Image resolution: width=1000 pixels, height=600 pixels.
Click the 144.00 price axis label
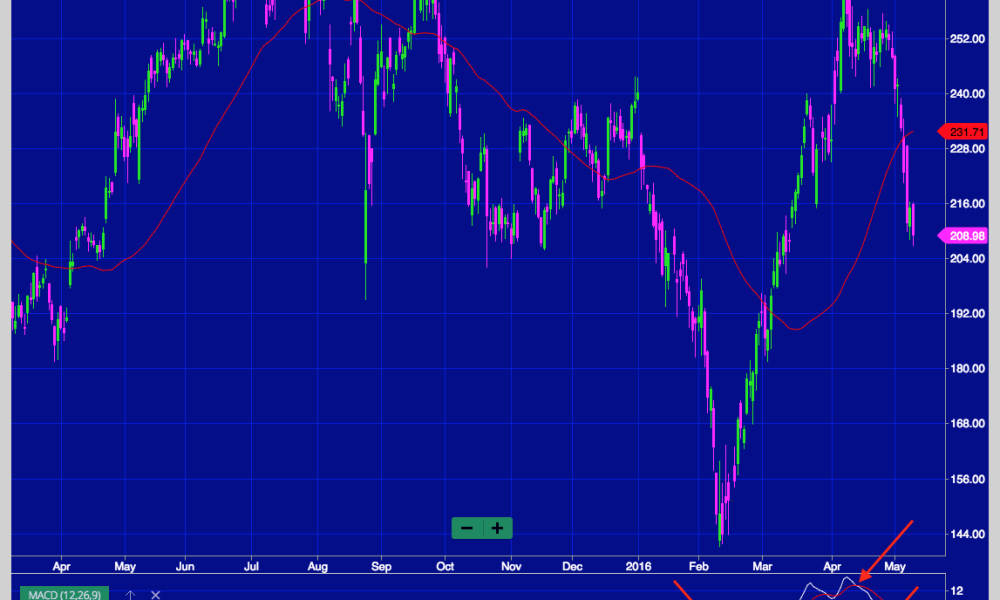click(964, 534)
